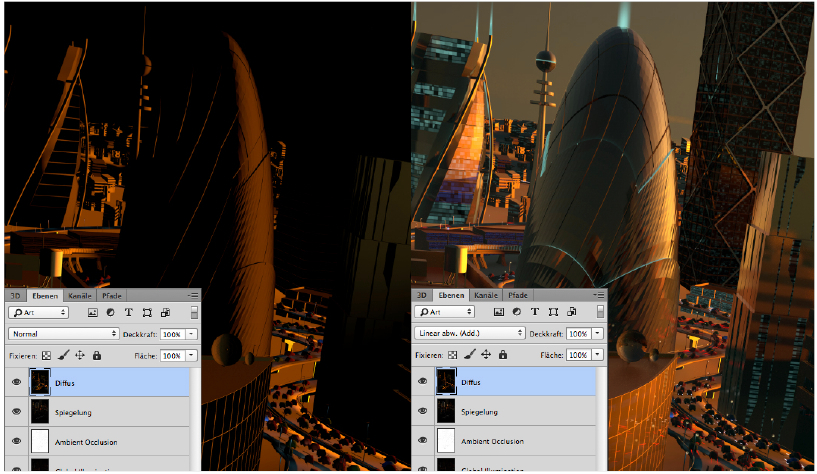Click Fläche 100% field in right panel
Image resolution: width=817 pixels, height=474 pixels.
579,355
